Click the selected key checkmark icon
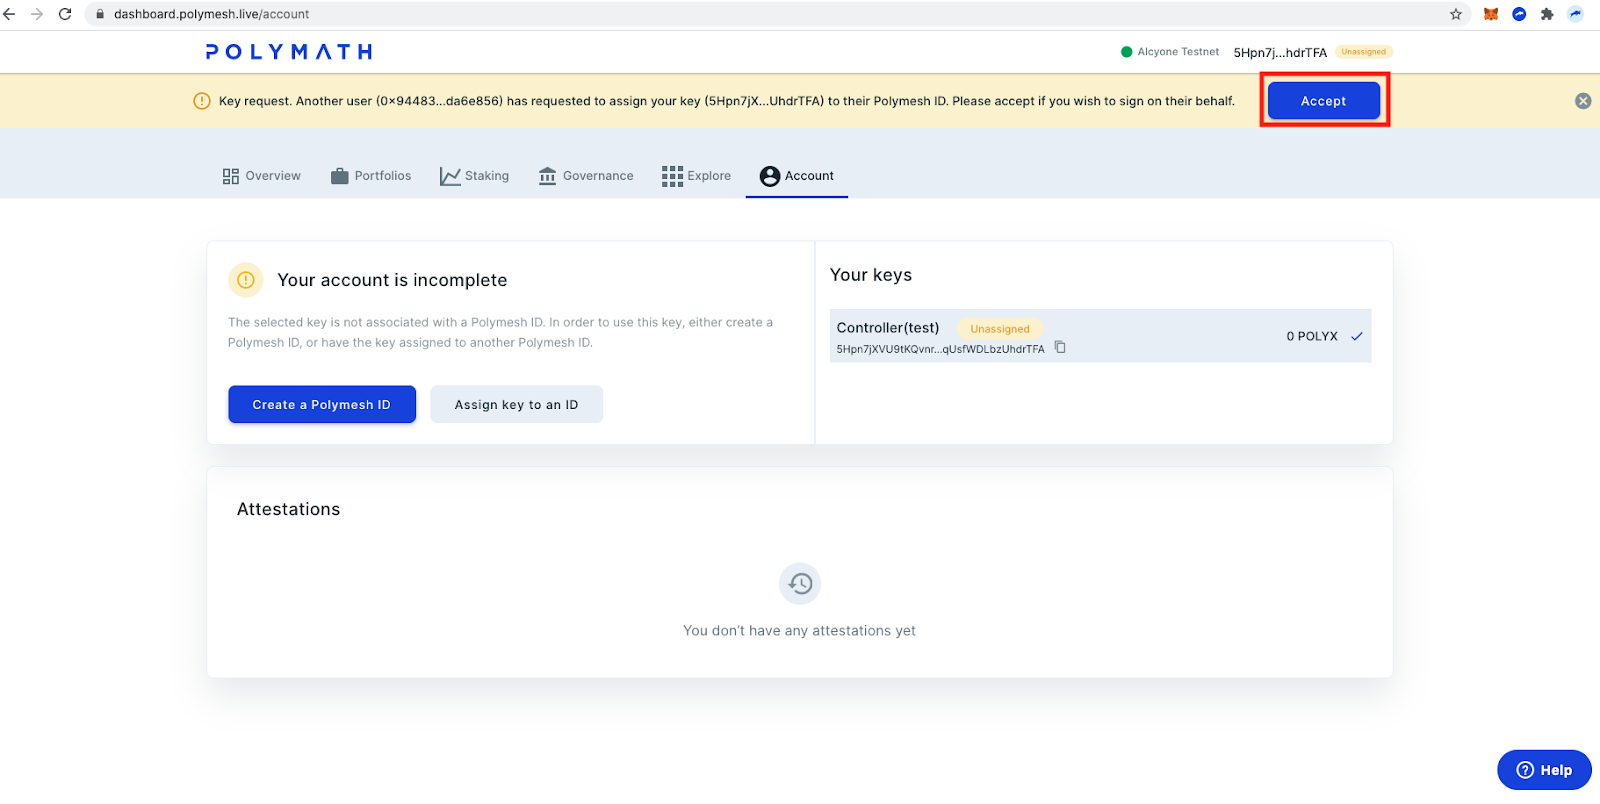Screen dimensions: 1600x804 coord(1357,337)
